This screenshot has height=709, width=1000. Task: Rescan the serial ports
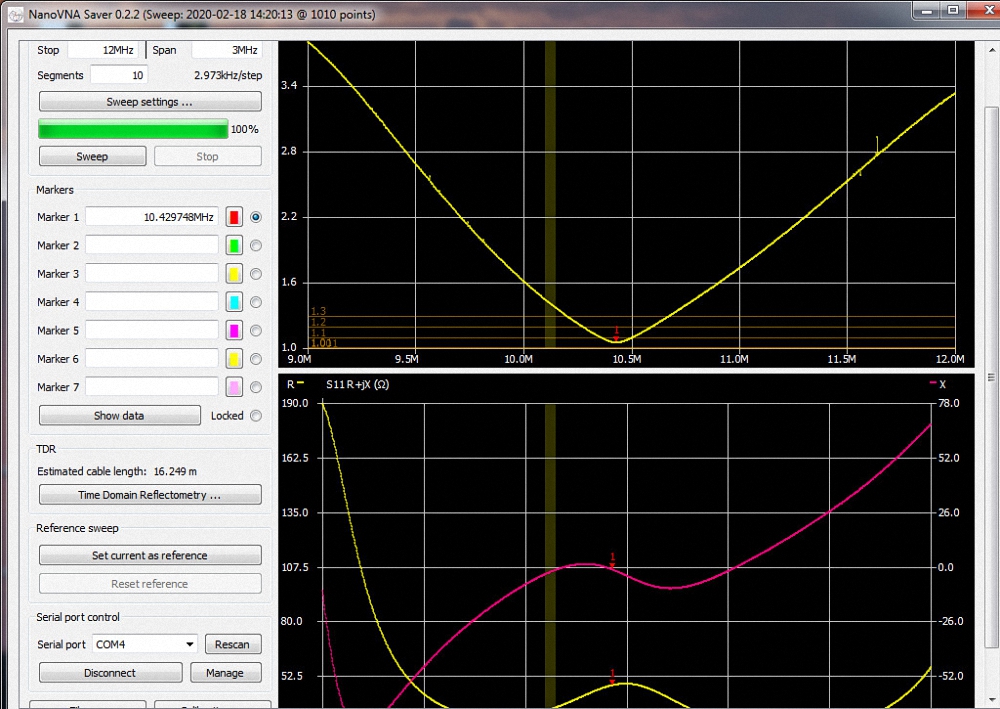pyautogui.click(x=233, y=645)
